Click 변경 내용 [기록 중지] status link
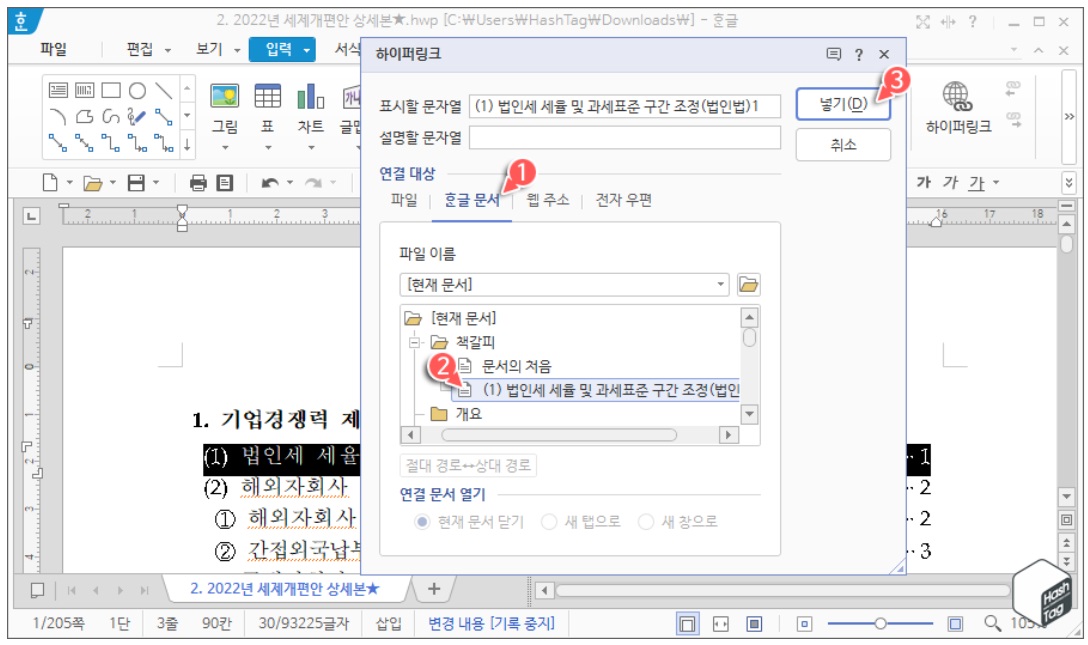 [491, 624]
